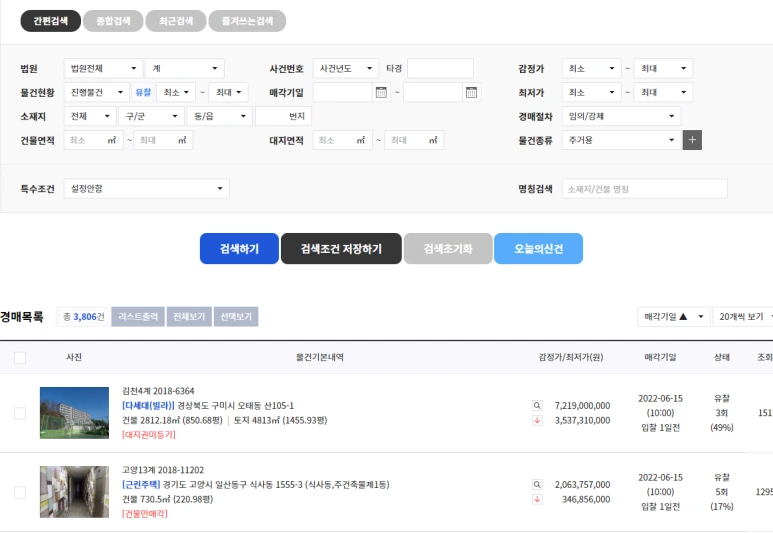
Task: Switch to 최근검색 tab
Action: pos(176,21)
